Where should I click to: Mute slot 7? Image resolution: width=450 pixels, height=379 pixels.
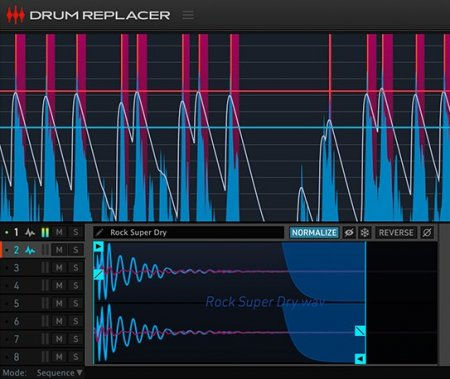tap(59, 339)
